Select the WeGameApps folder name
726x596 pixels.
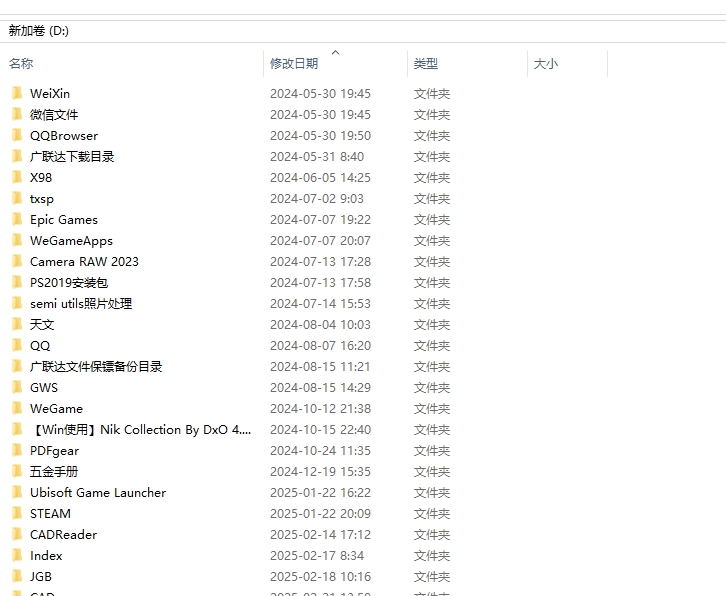click(71, 240)
